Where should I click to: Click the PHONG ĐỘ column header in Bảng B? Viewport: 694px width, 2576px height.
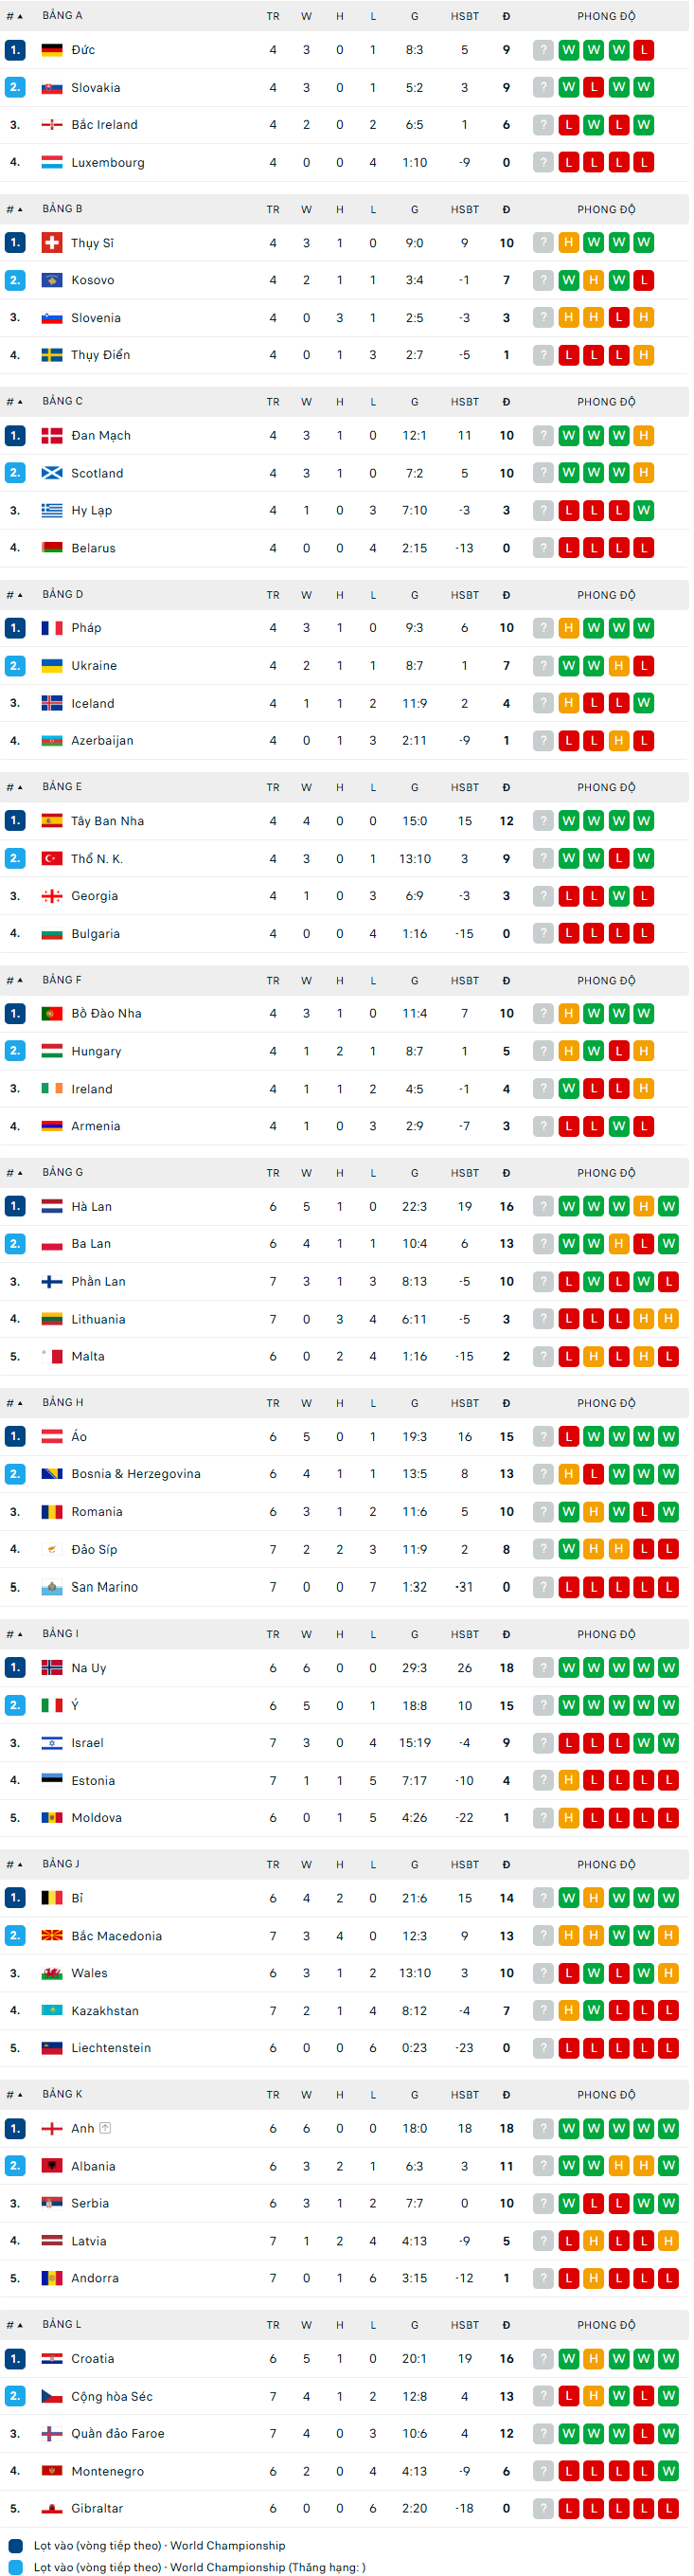coord(606,209)
